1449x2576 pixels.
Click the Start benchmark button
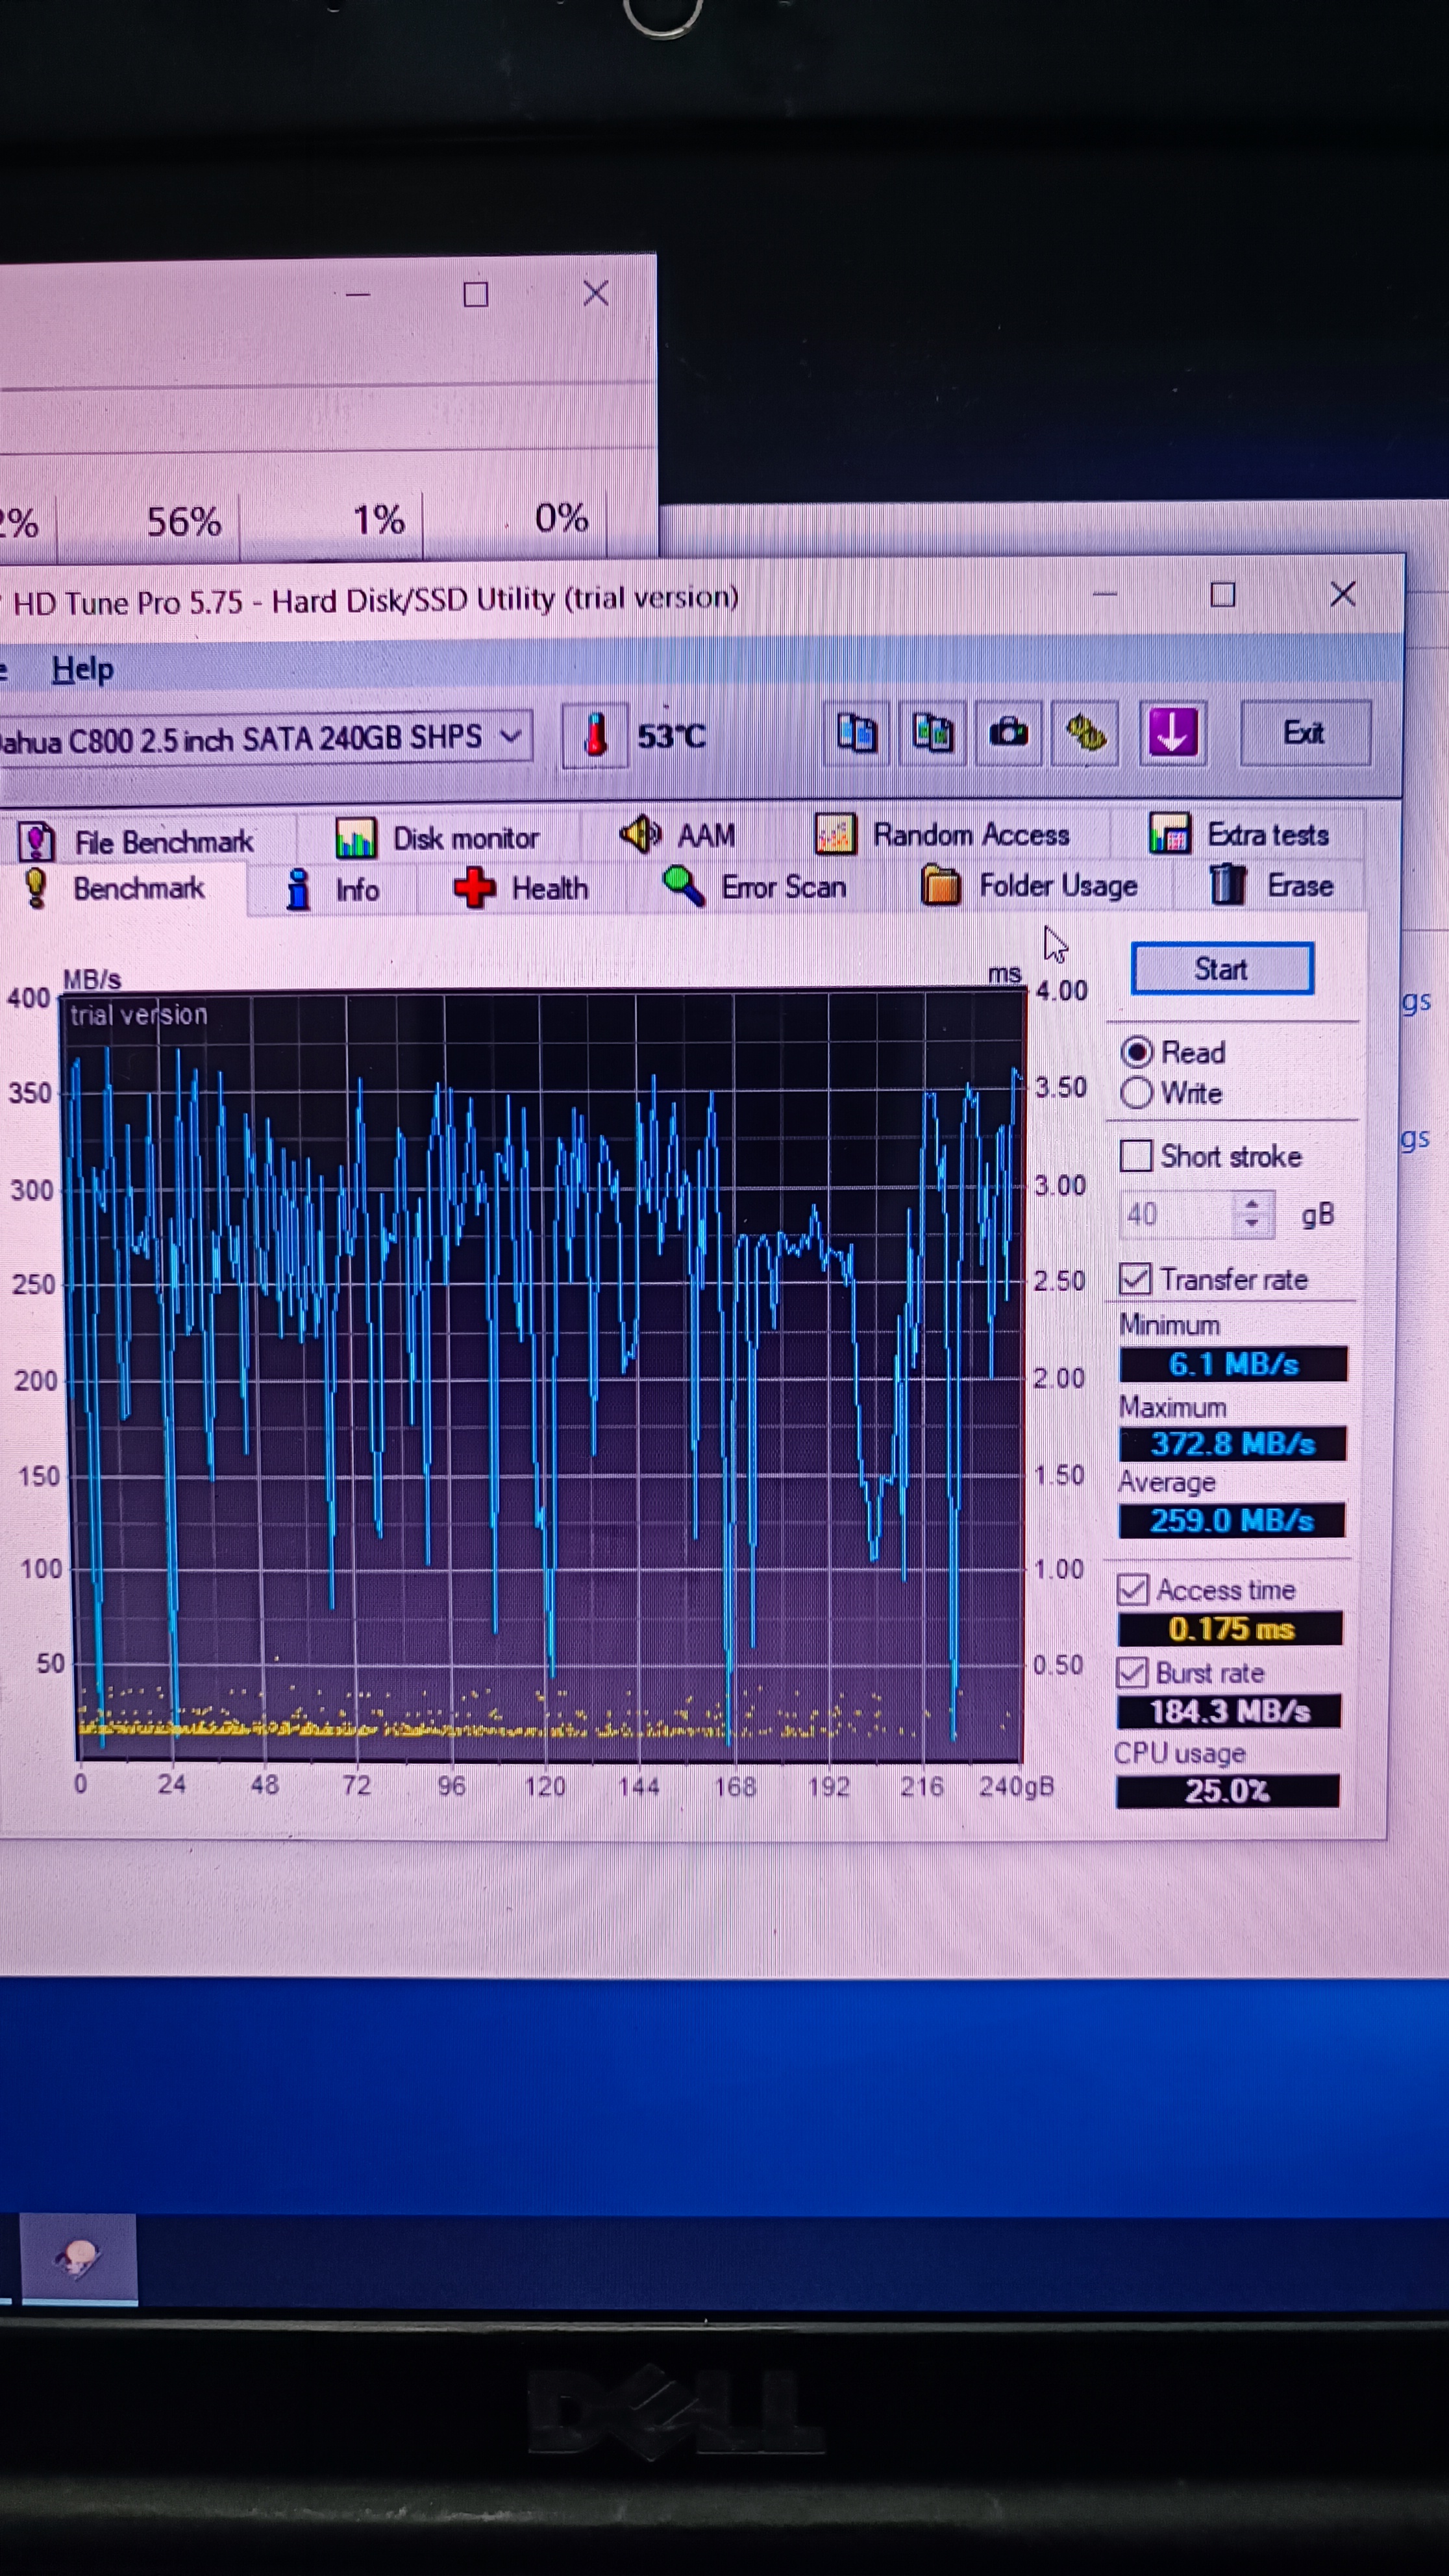pyautogui.click(x=1221, y=969)
